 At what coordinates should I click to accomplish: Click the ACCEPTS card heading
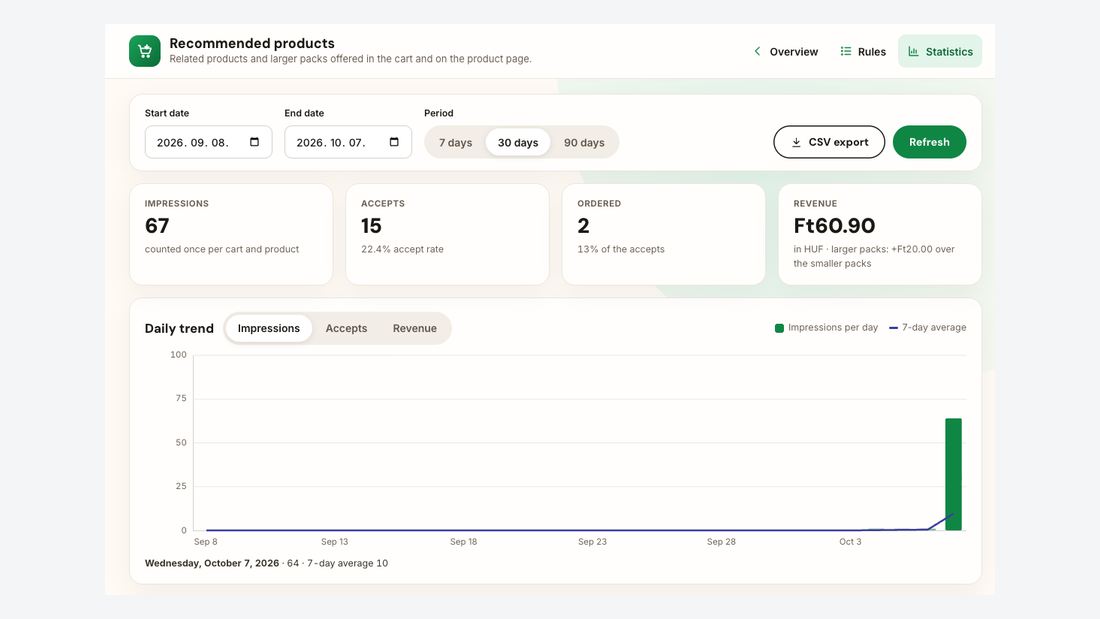coord(383,204)
